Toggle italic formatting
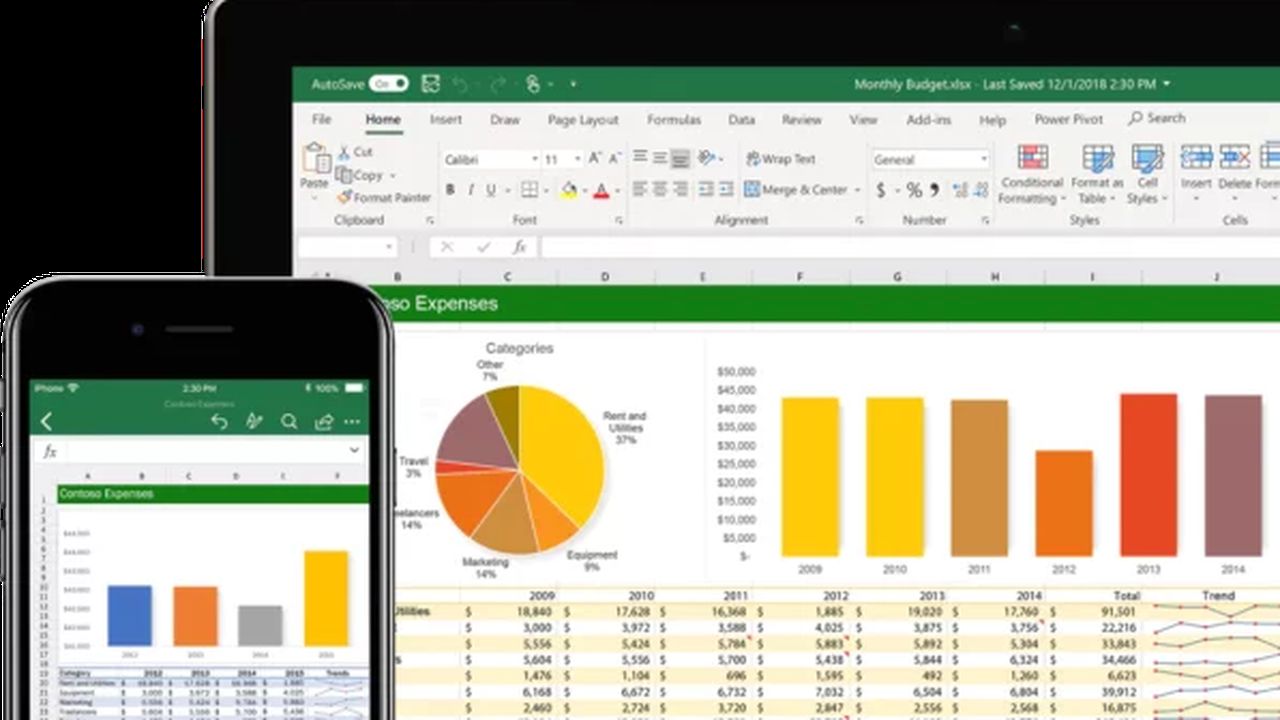This screenshot has height=720, width=1280. click(471, 189)
